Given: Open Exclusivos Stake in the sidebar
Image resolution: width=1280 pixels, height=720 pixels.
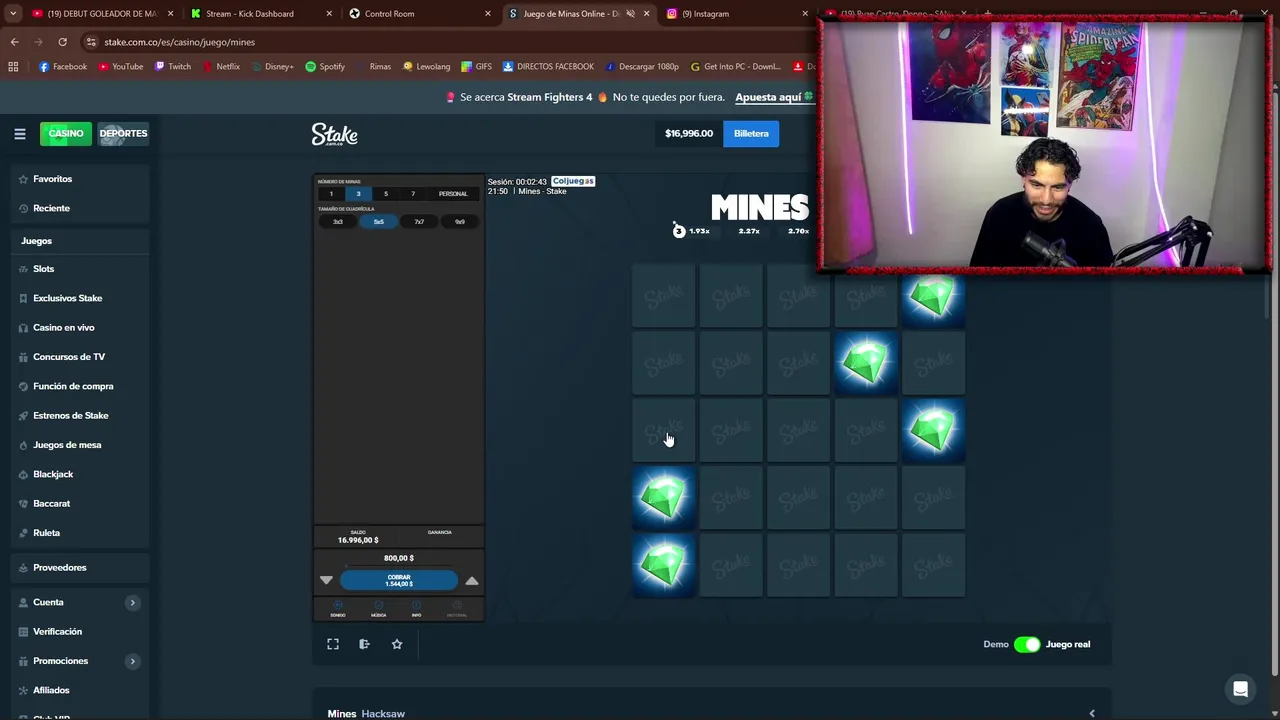Looking at the screenshot, I should [79, 298].
